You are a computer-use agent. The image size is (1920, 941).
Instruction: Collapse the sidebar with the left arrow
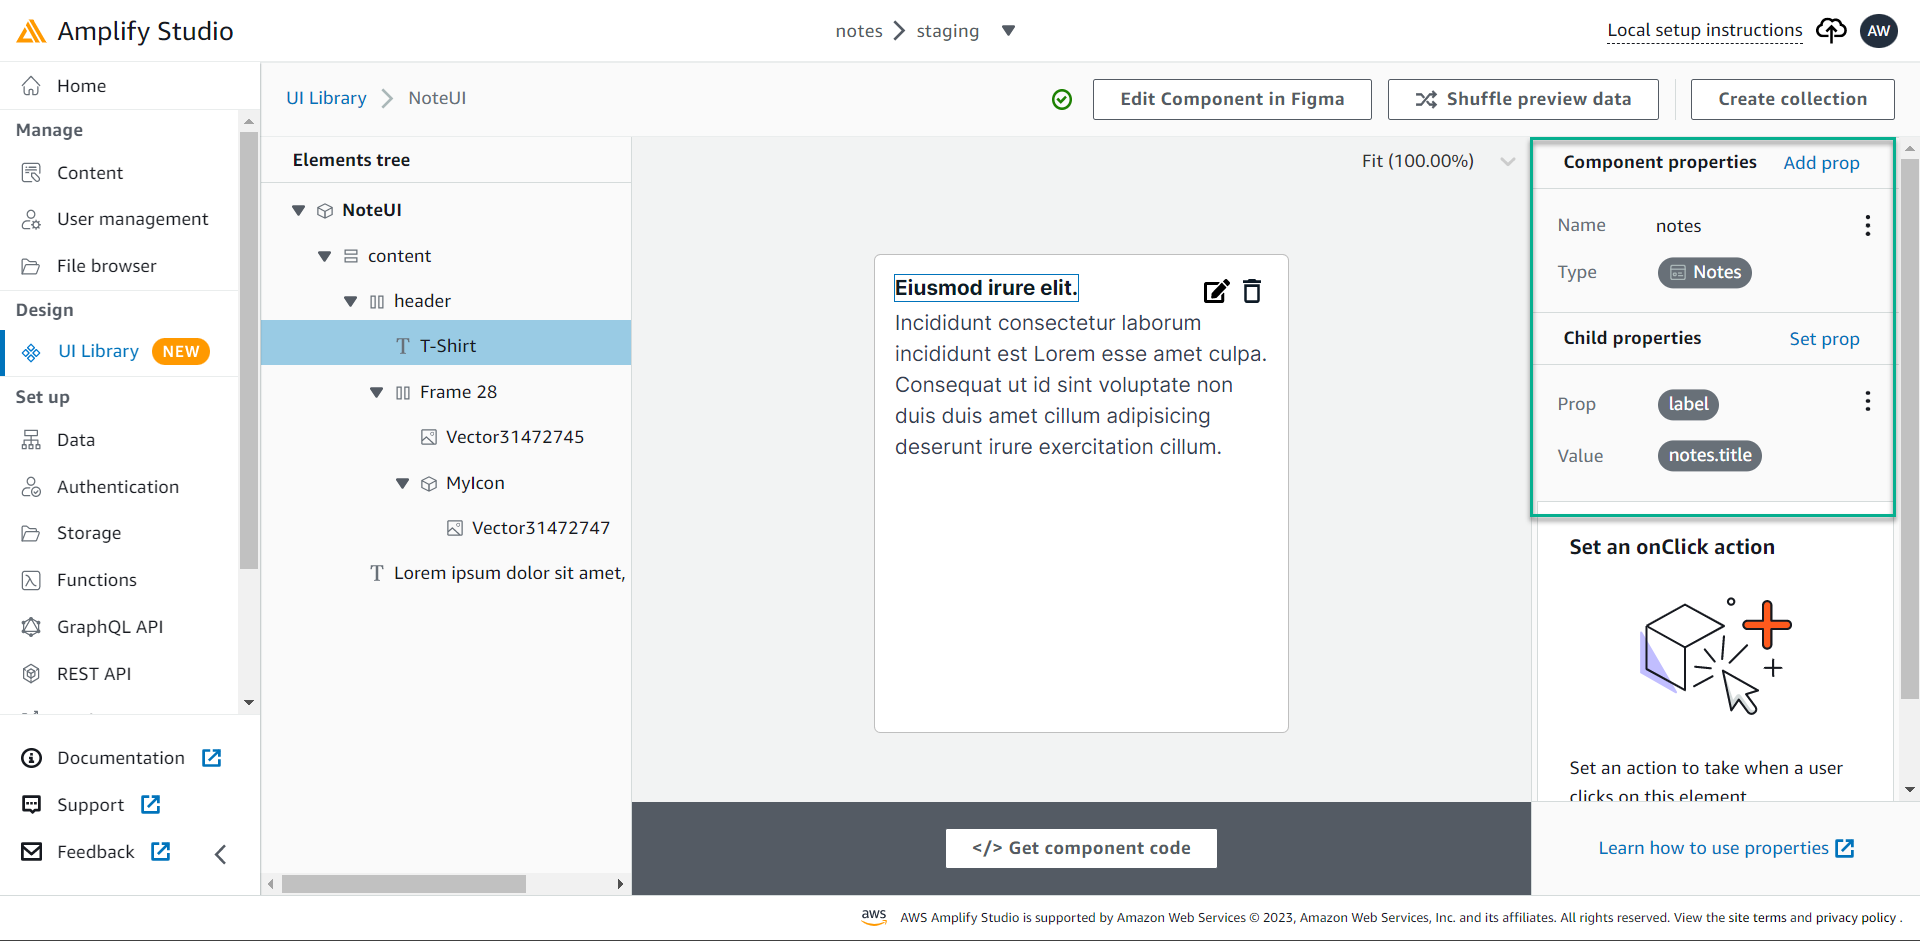pyautogui.click(x=221, y=853)
